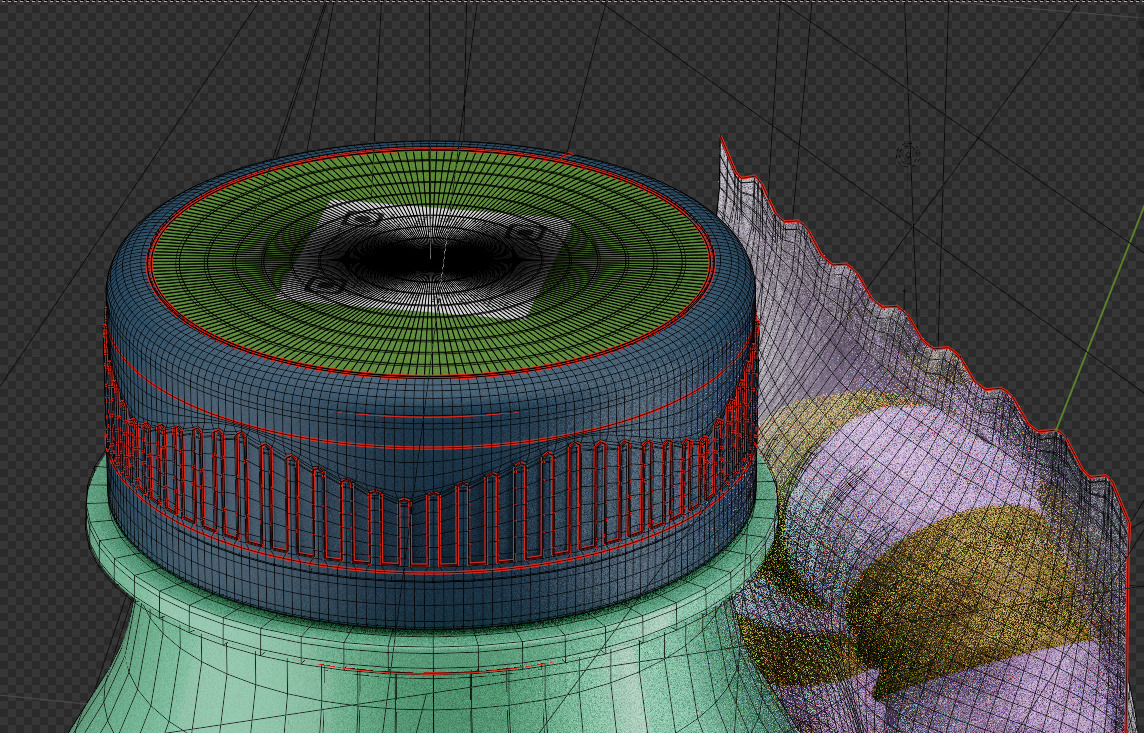Select the dashed-circle light object in viewport
This screenshot has width=1144, height=733.
point(908,155)
